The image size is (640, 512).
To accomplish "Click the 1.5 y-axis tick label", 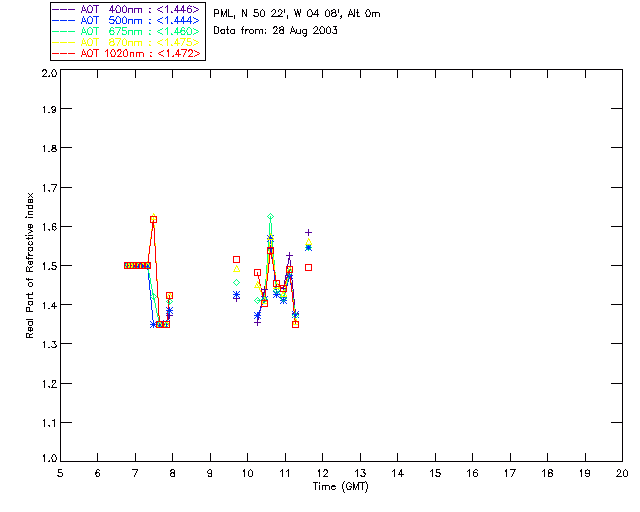I will [x=49, y=266].
